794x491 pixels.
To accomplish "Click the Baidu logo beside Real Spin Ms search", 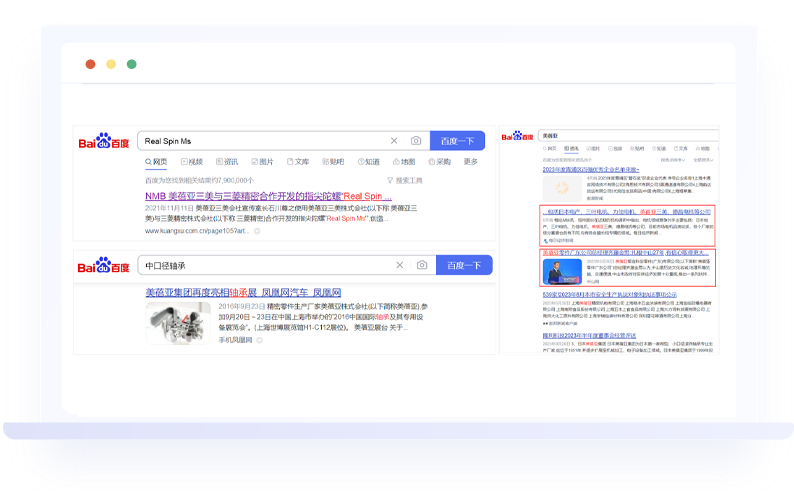I will [x=104, y=141].
